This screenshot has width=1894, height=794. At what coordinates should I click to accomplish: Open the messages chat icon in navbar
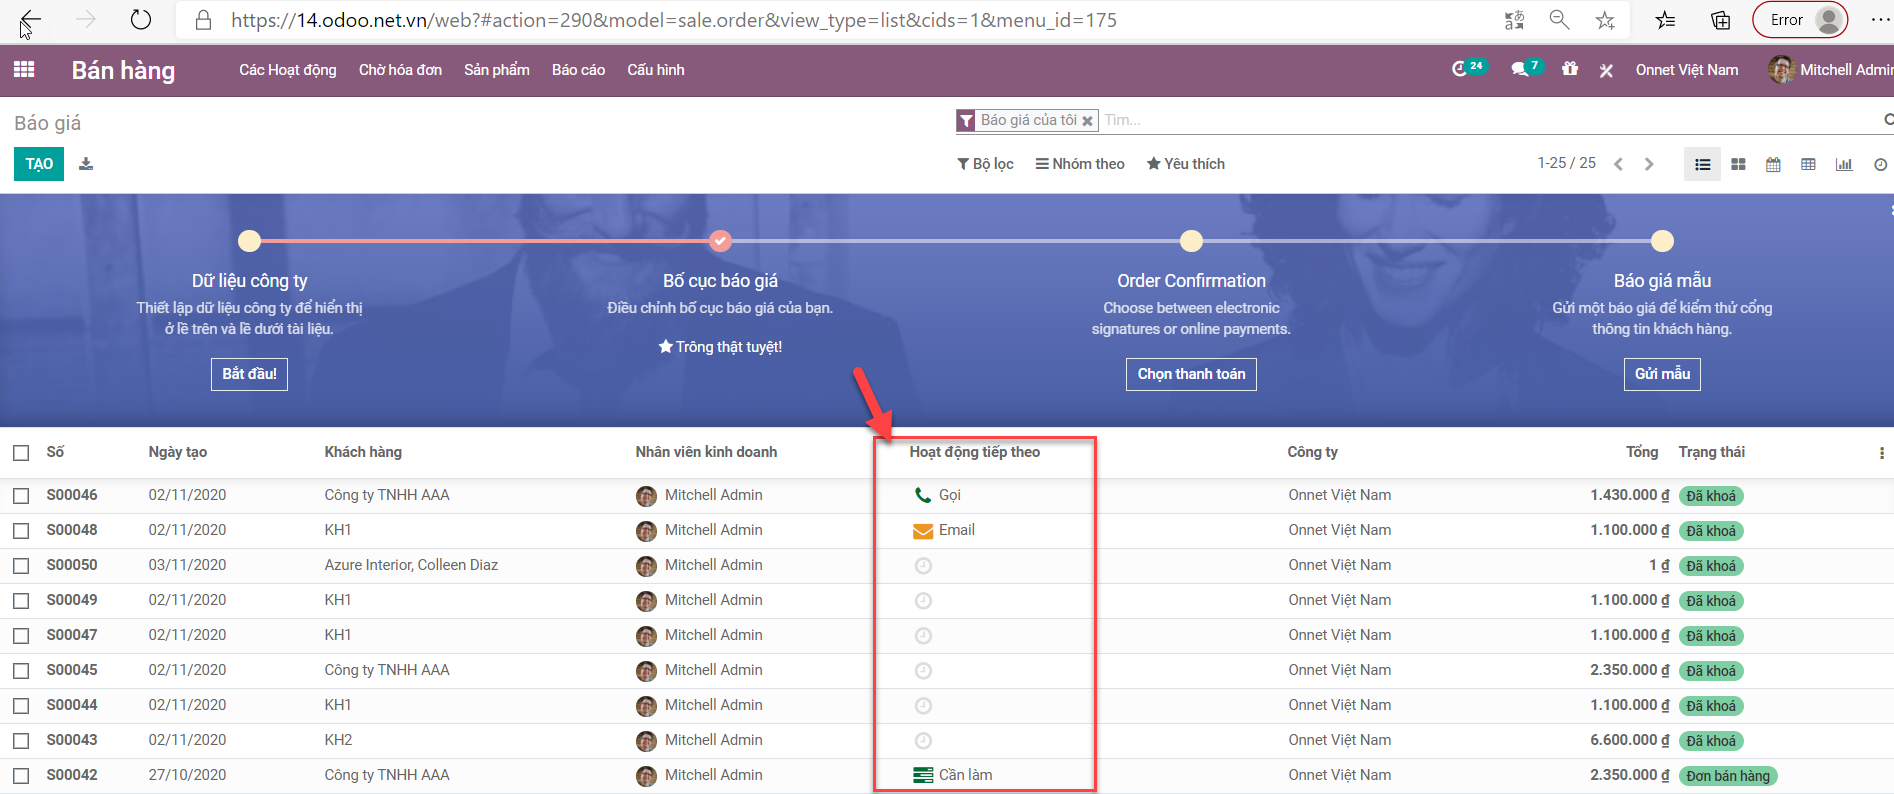1520,69
